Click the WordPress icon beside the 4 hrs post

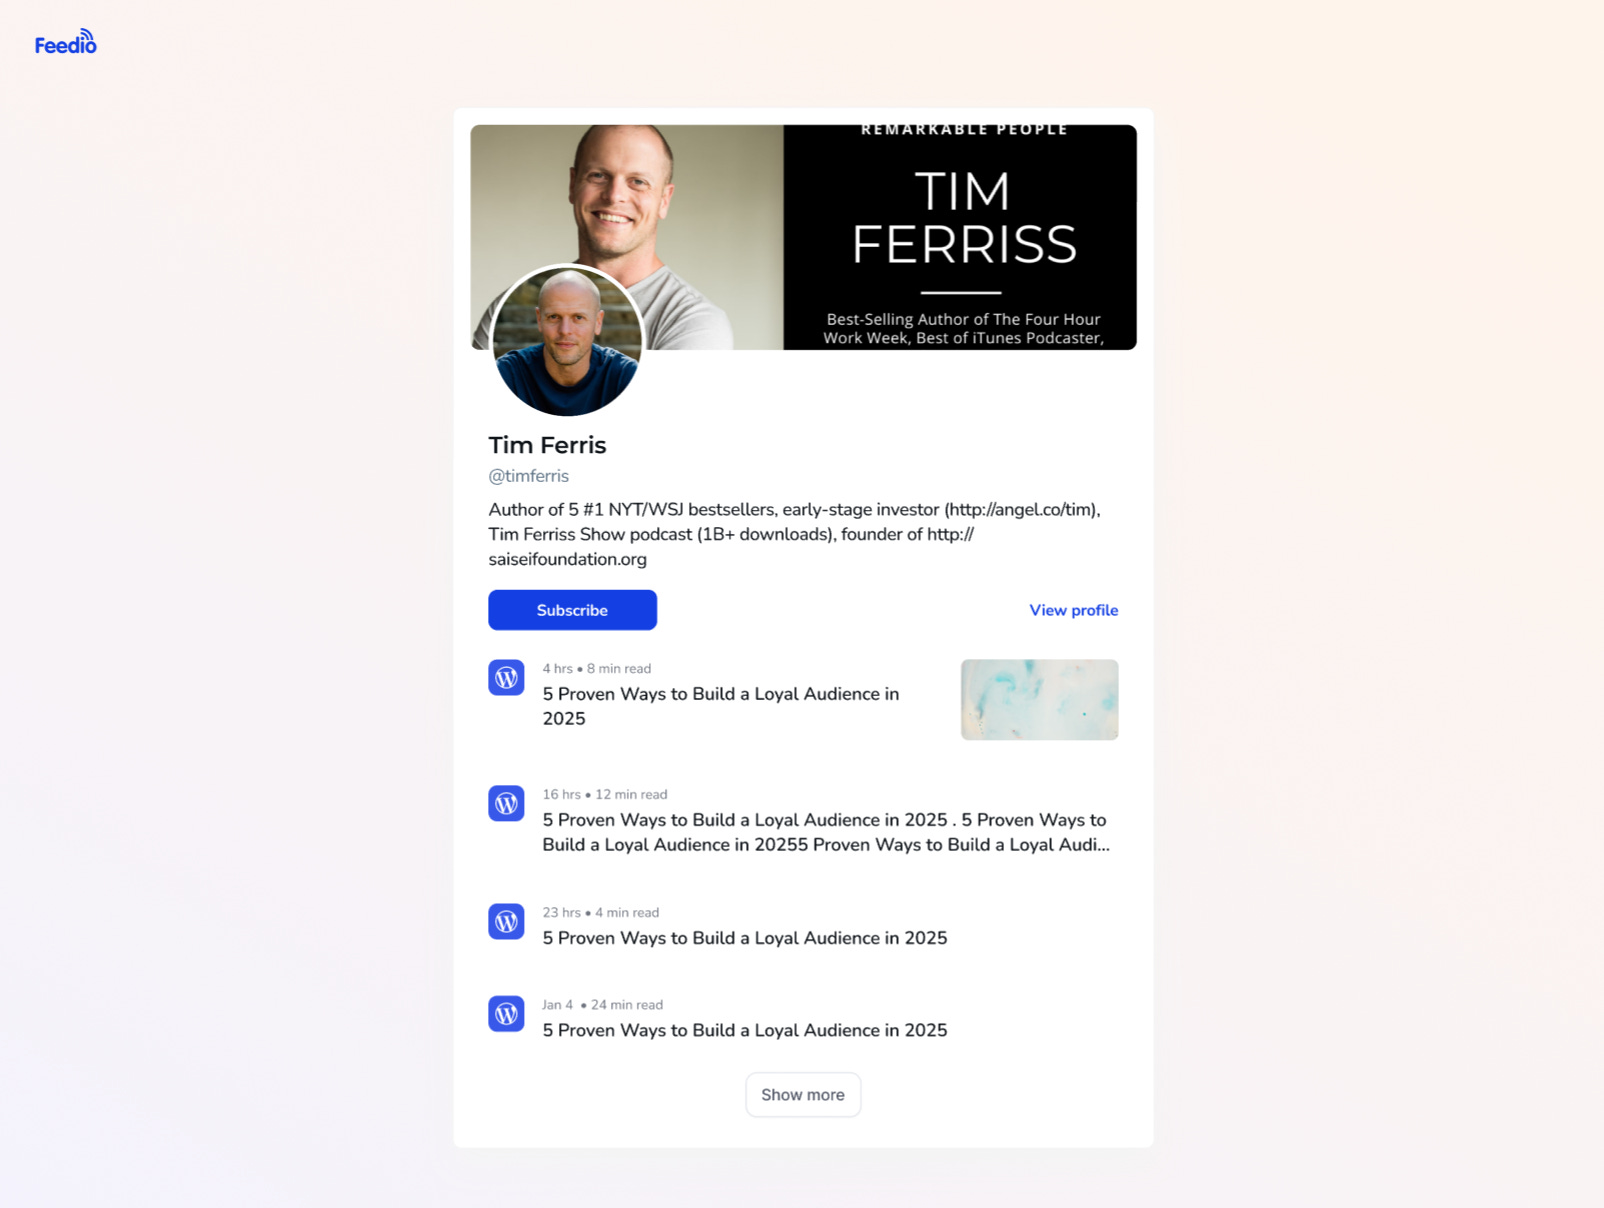[506, 678]
